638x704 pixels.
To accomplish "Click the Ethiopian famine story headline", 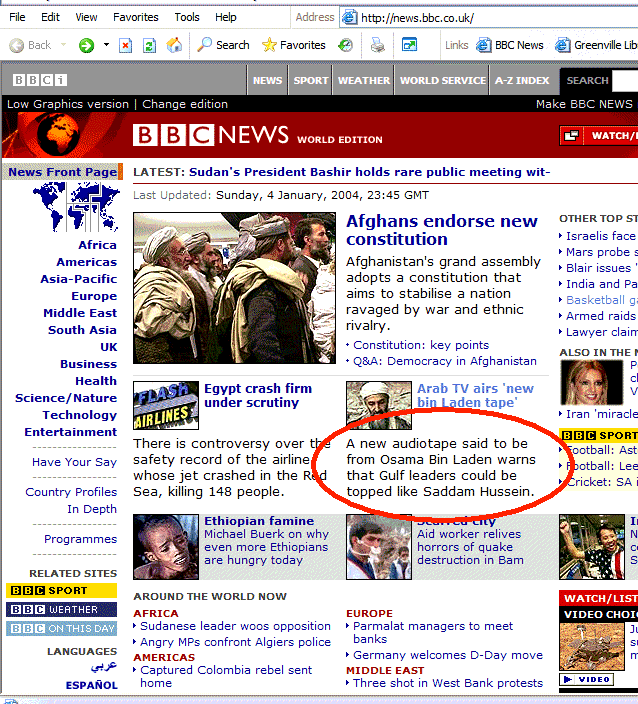I will [x=259, y=521].
